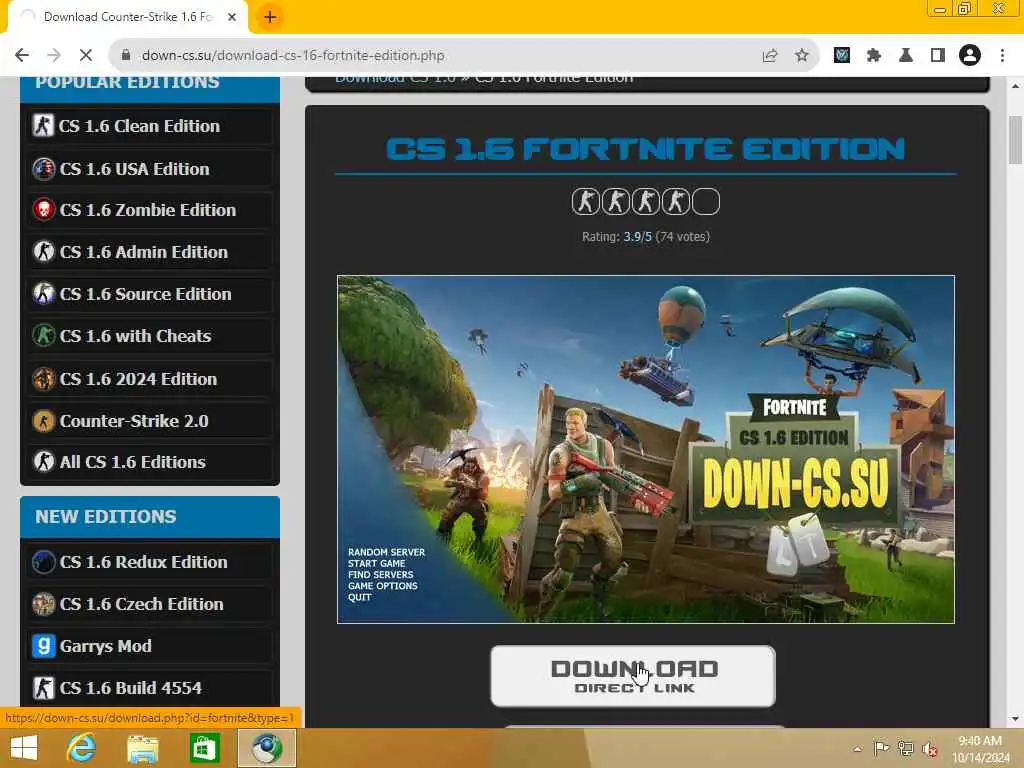Open Action Center flag tray icon
1024x768 pixels.
click(881, 749)
